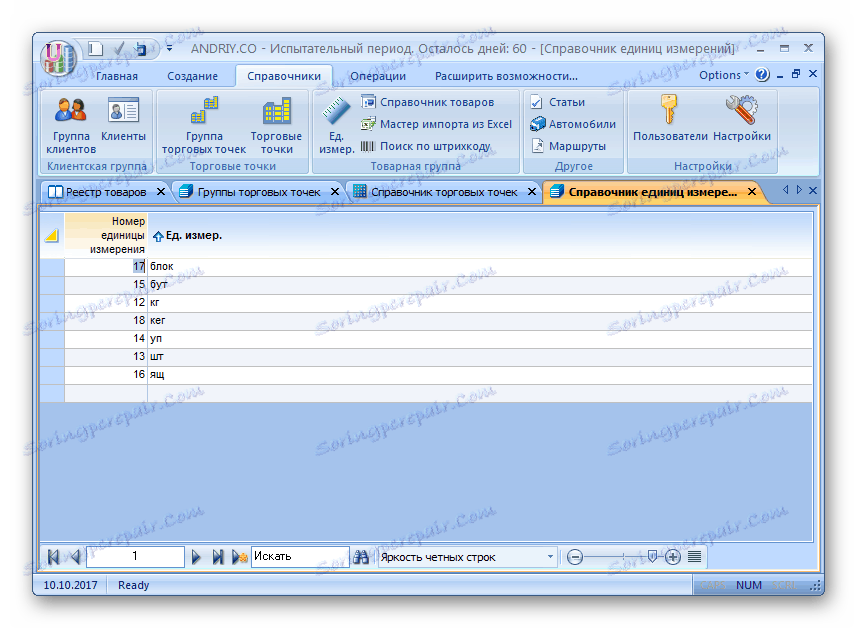
Task: Select the Справочники ribbon tab
Action: pos(284,77)
